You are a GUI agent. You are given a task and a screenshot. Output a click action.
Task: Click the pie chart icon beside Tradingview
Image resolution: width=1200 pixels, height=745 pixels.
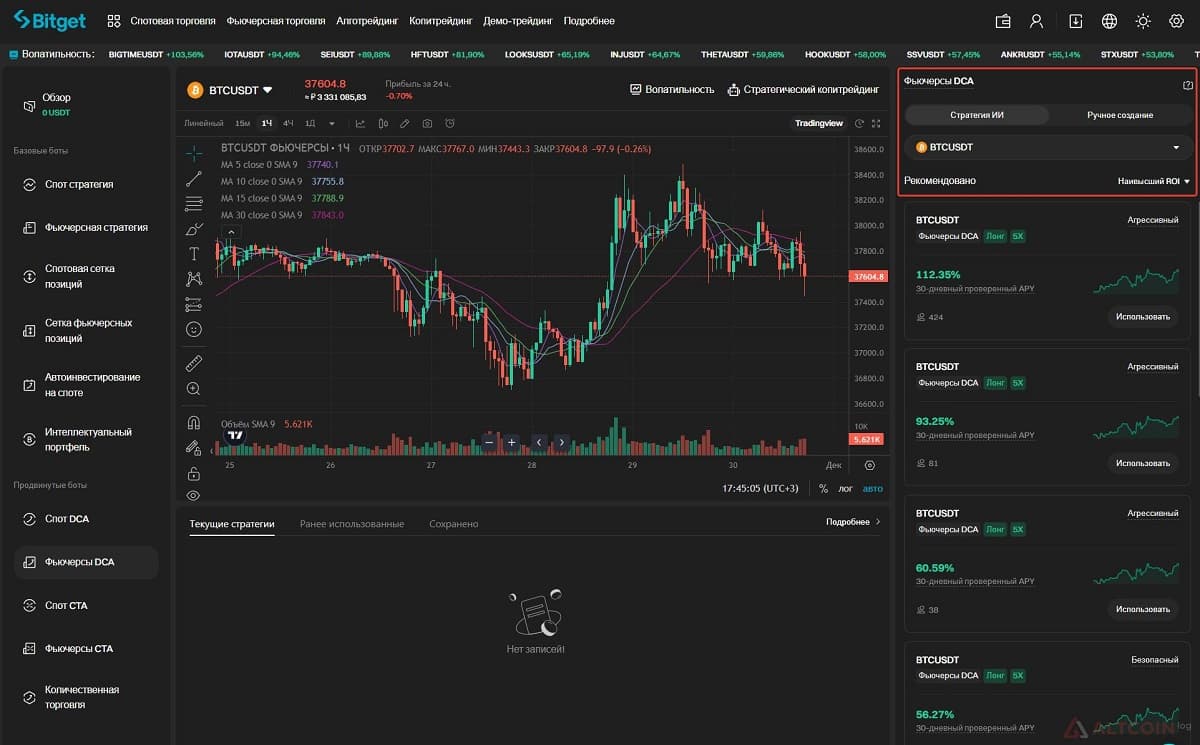coord(859,123)
